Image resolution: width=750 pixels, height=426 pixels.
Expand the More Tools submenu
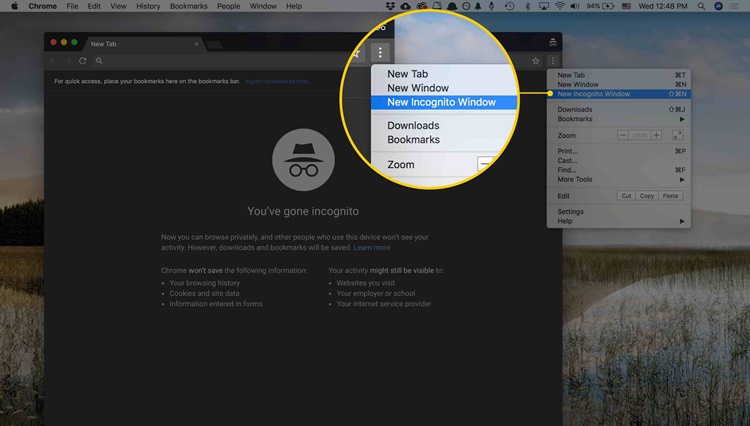[618, 179]
